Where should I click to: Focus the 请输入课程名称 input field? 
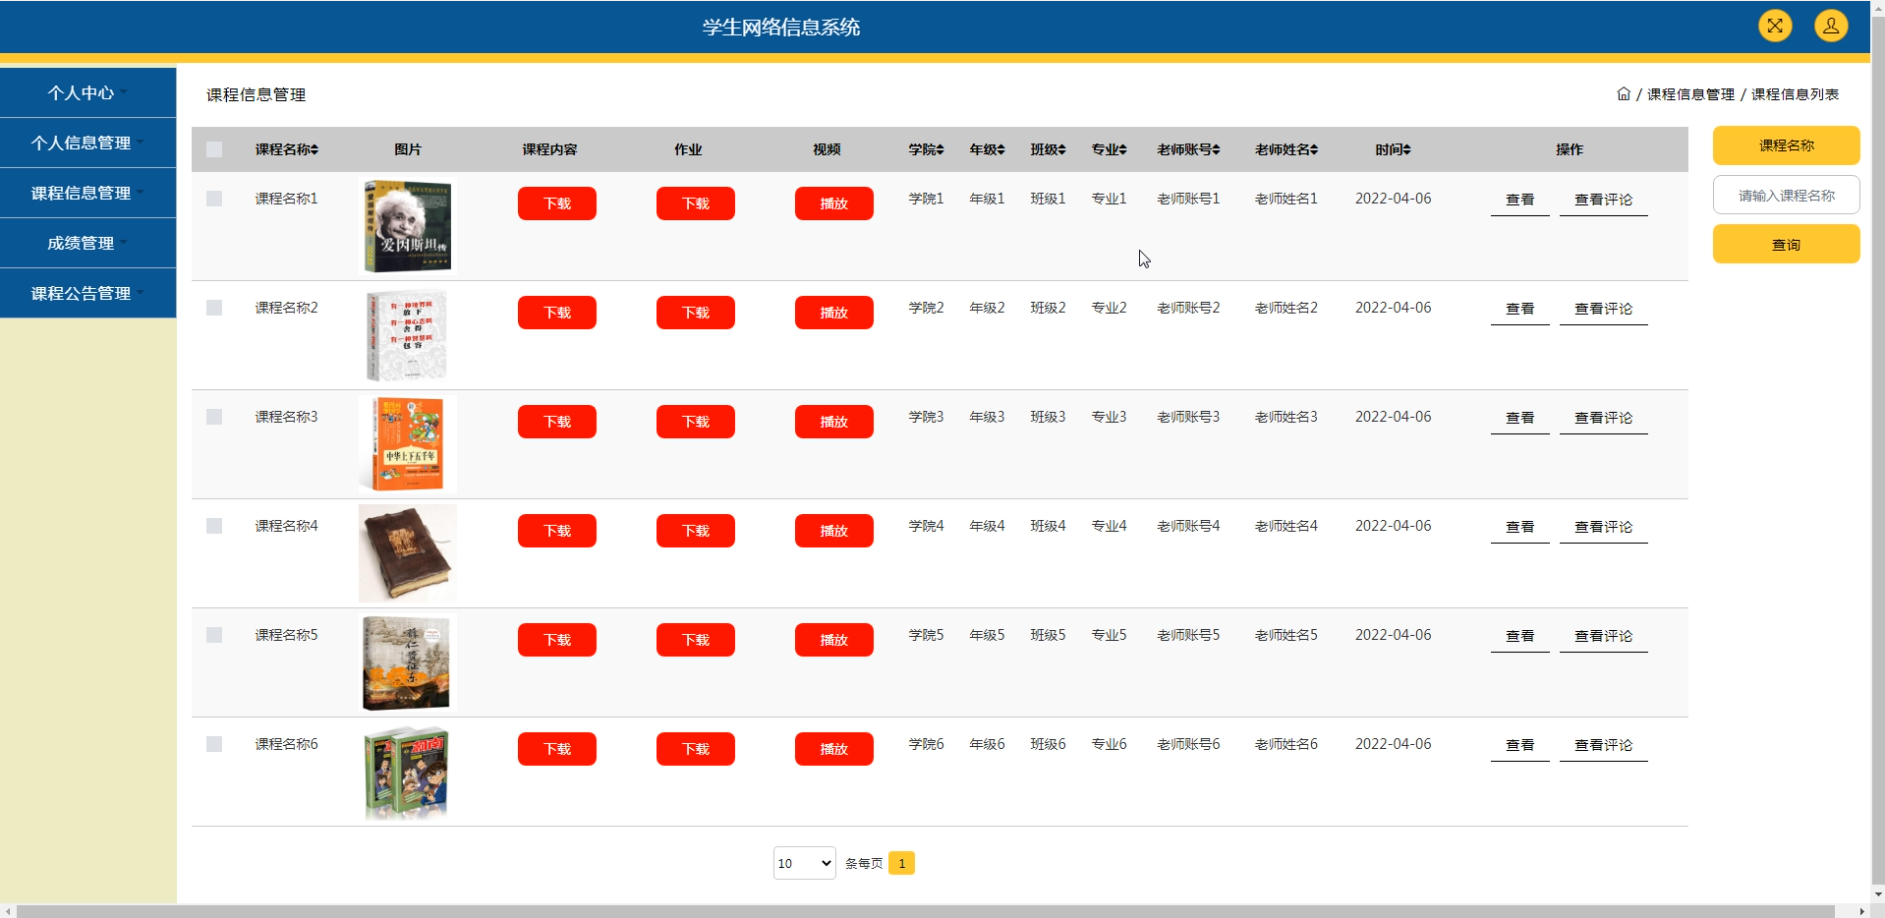1786,195
